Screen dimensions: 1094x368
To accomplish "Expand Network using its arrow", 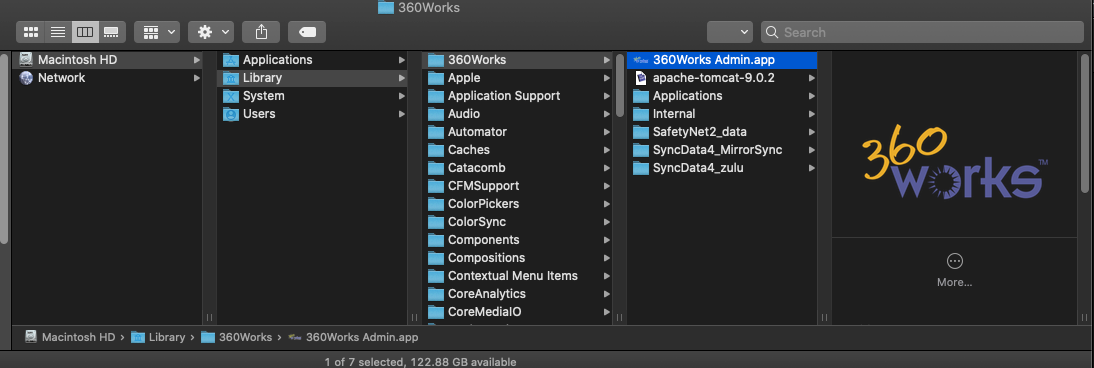I will (x=197, y=78).
